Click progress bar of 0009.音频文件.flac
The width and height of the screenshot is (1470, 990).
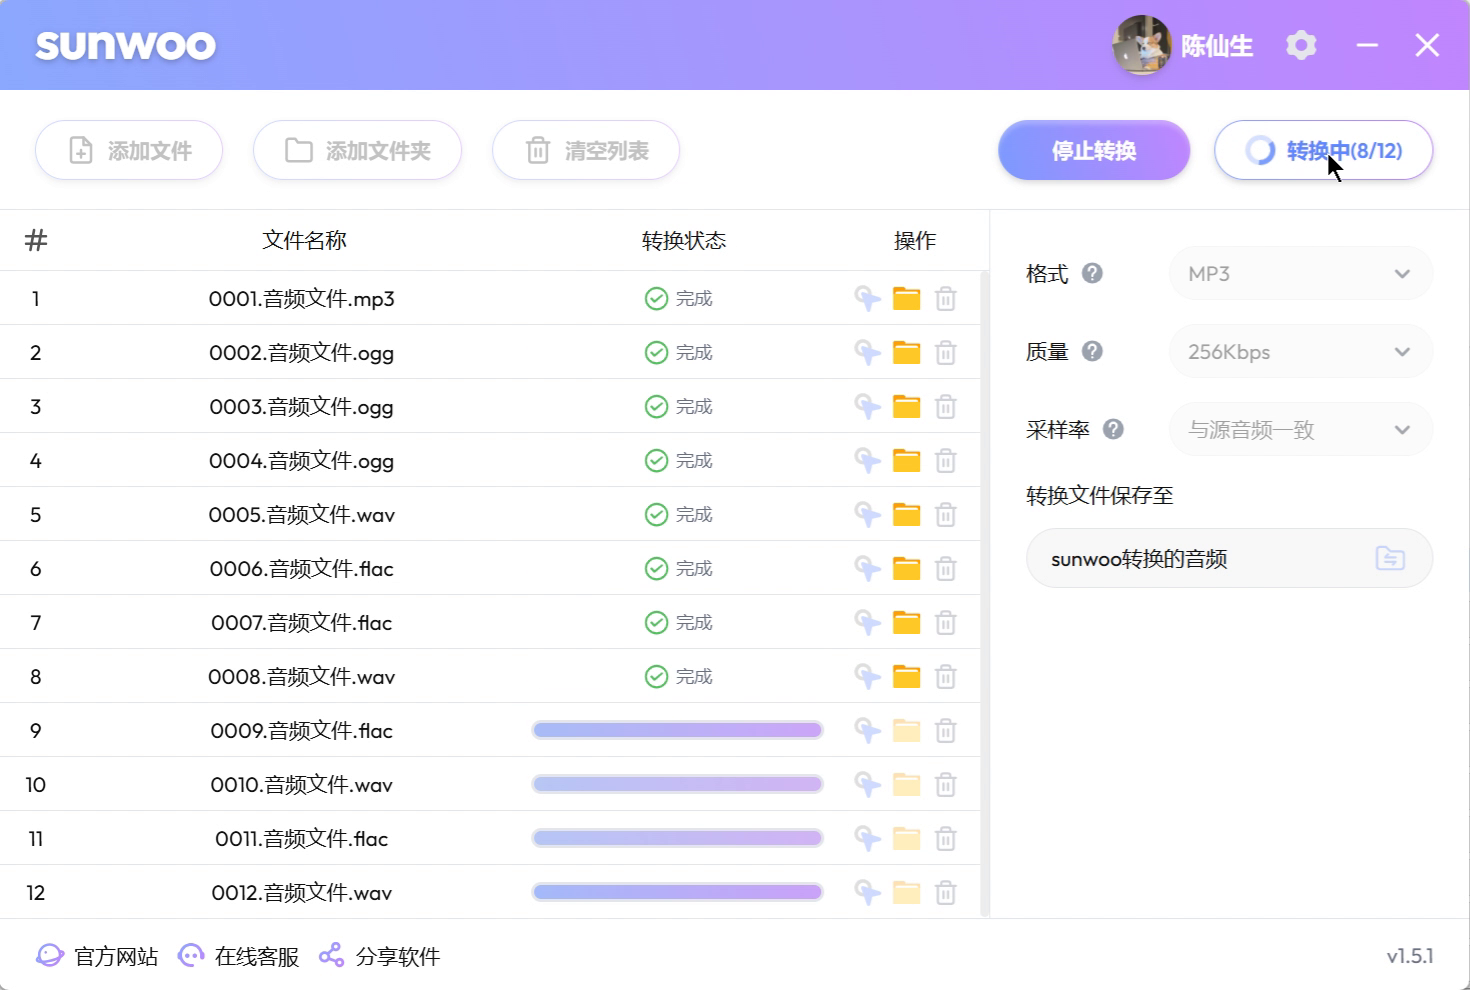(x=677, y=730)
